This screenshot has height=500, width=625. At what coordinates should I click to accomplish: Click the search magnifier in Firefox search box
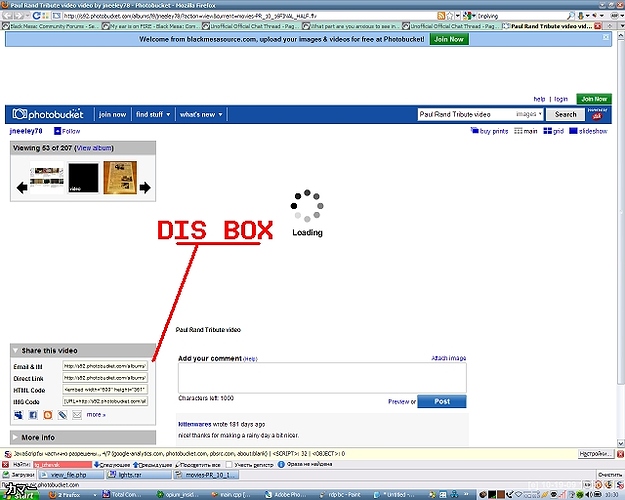pyautogui.click(x=571, y=16)
